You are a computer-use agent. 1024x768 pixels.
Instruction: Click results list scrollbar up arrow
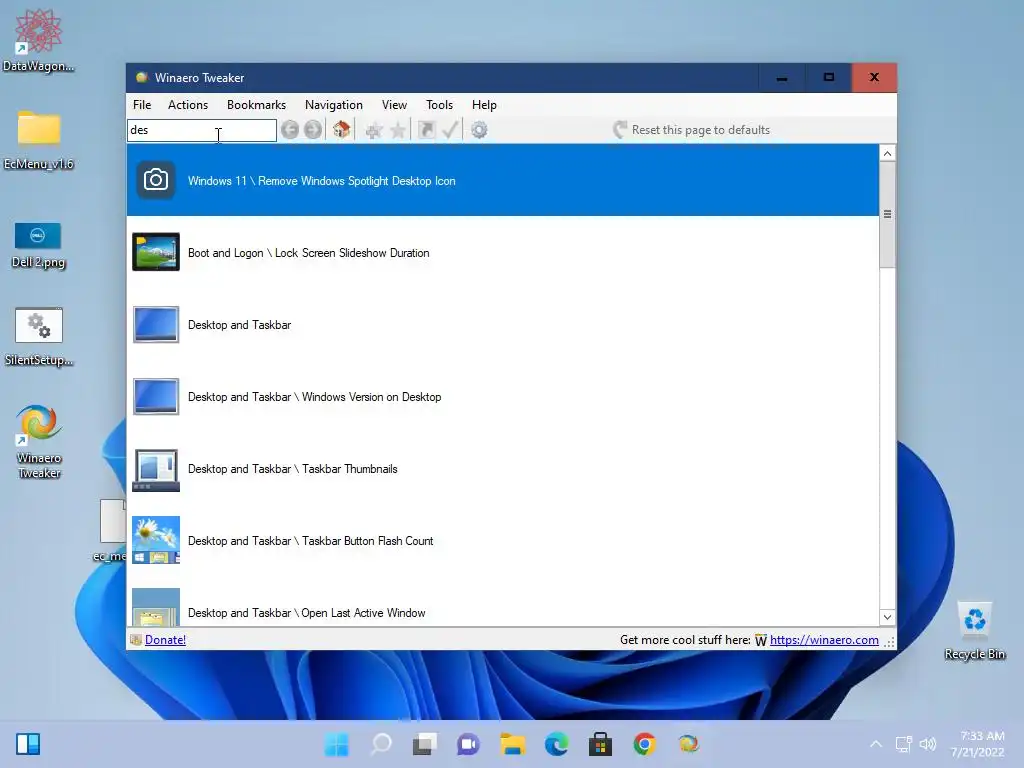pyautogui.click(x=887, y=153)
